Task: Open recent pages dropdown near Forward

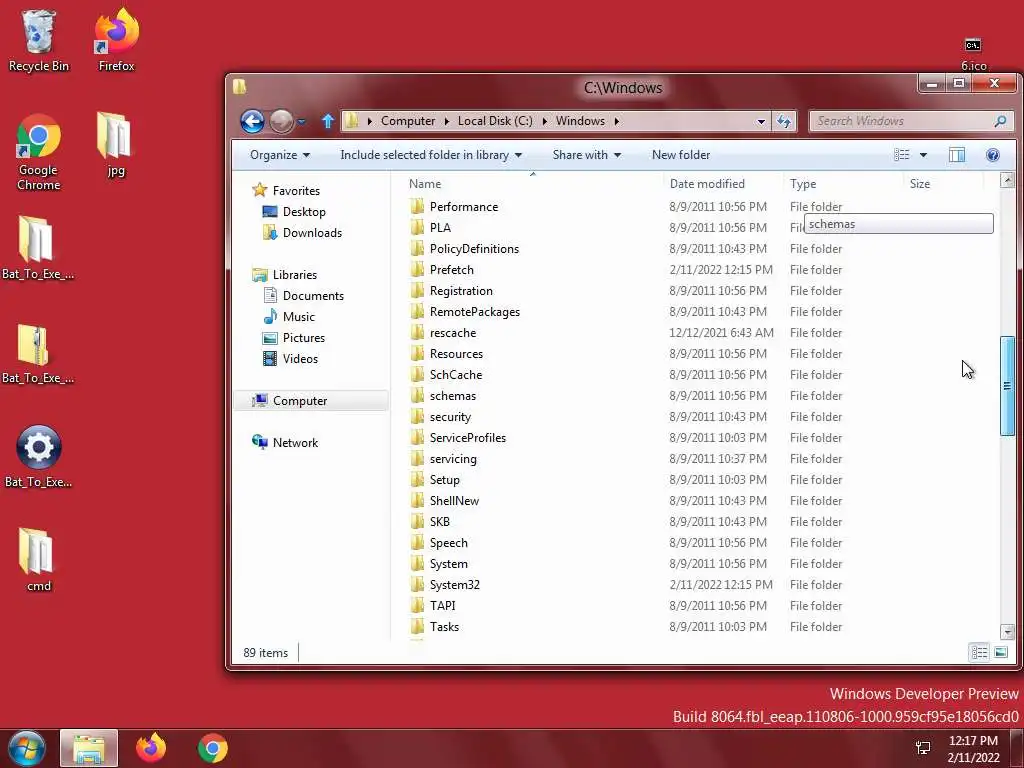Action: 301,121
